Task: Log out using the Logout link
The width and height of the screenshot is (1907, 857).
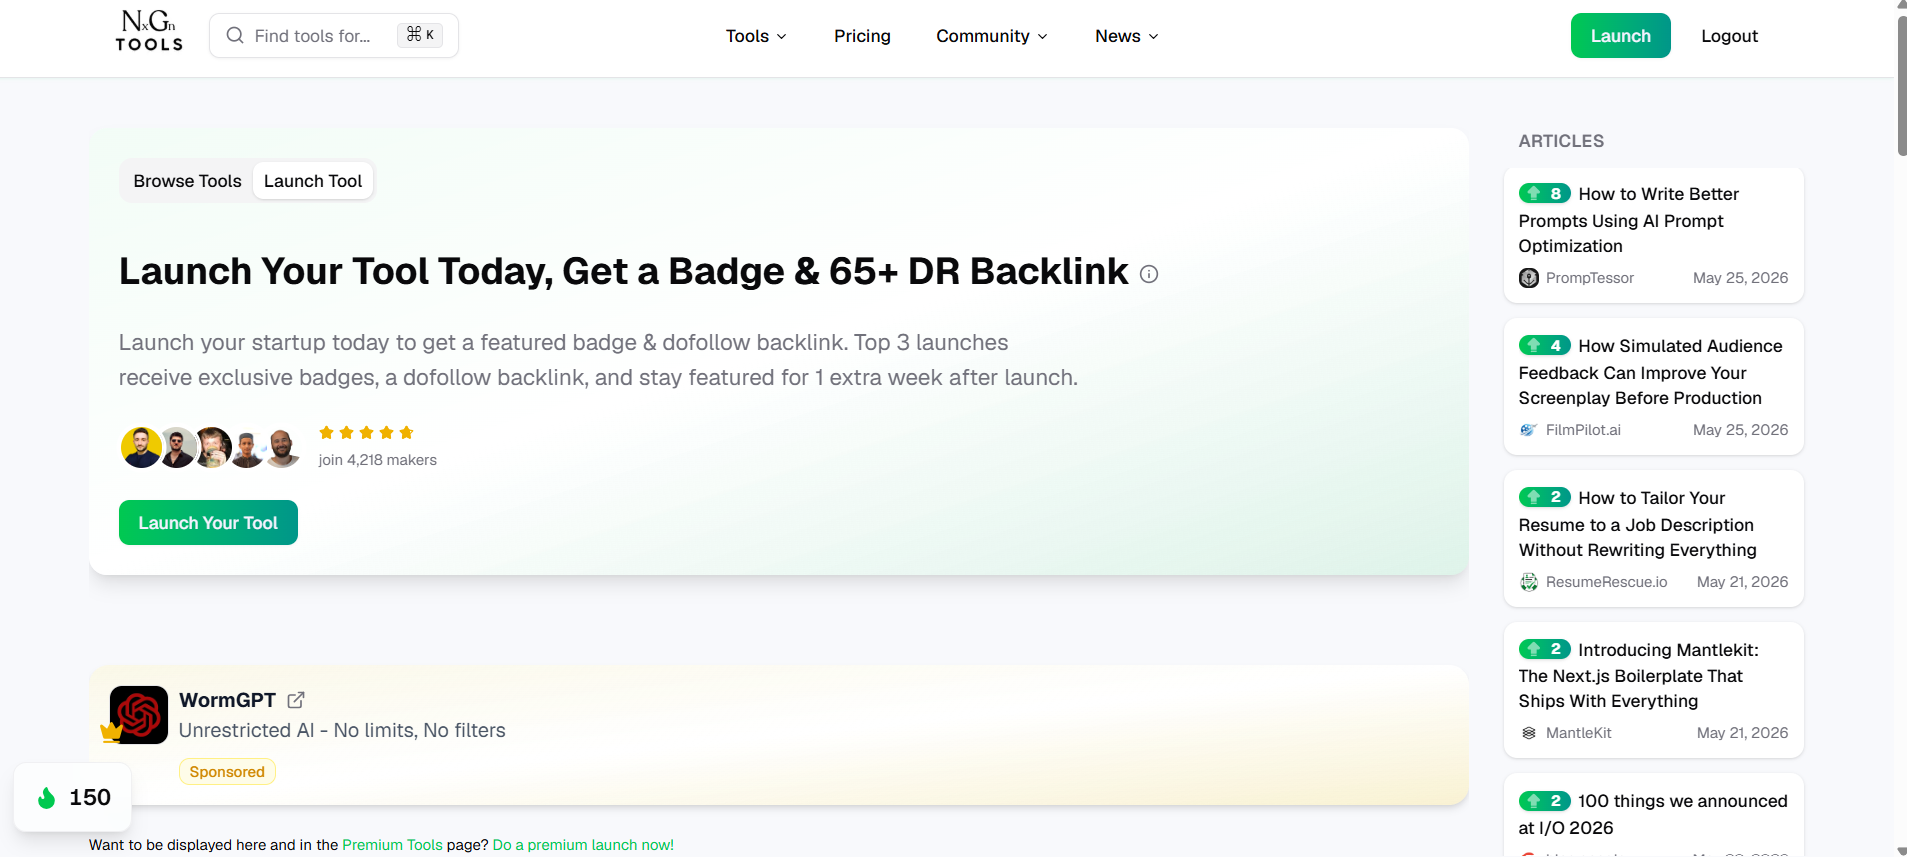Action: [x=1729, y=36]
